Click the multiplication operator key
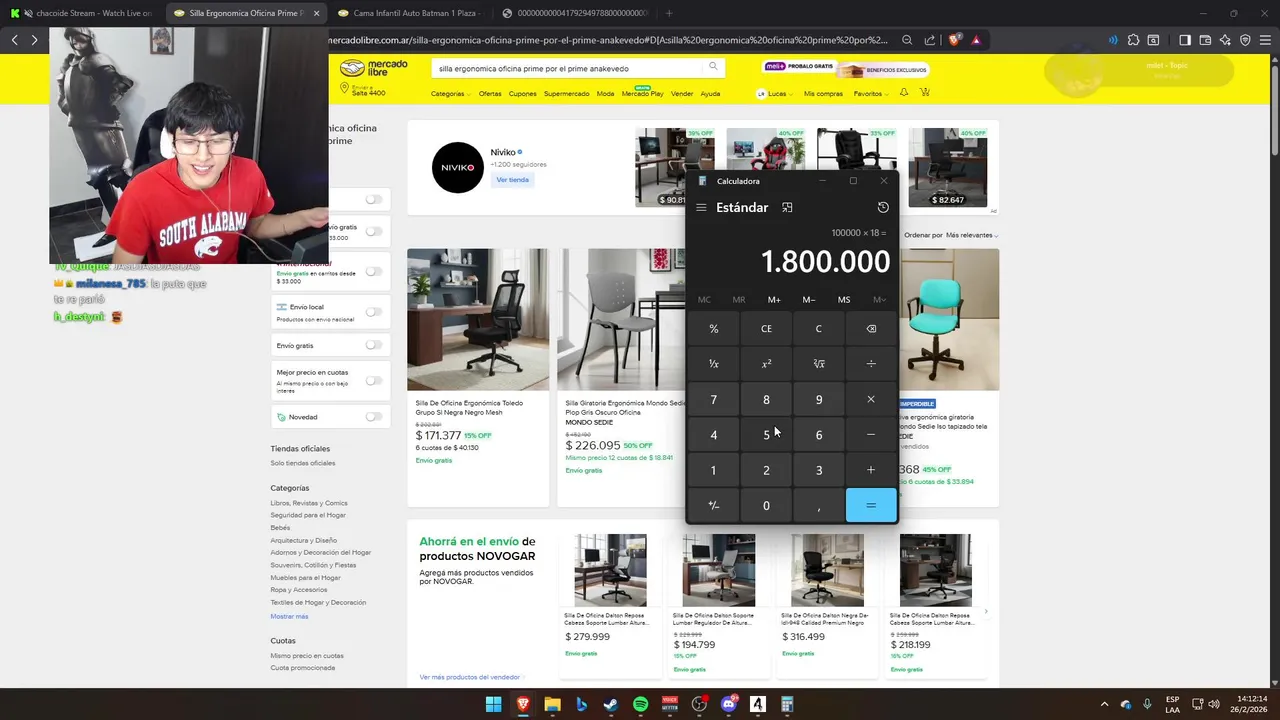 point(871,399)
